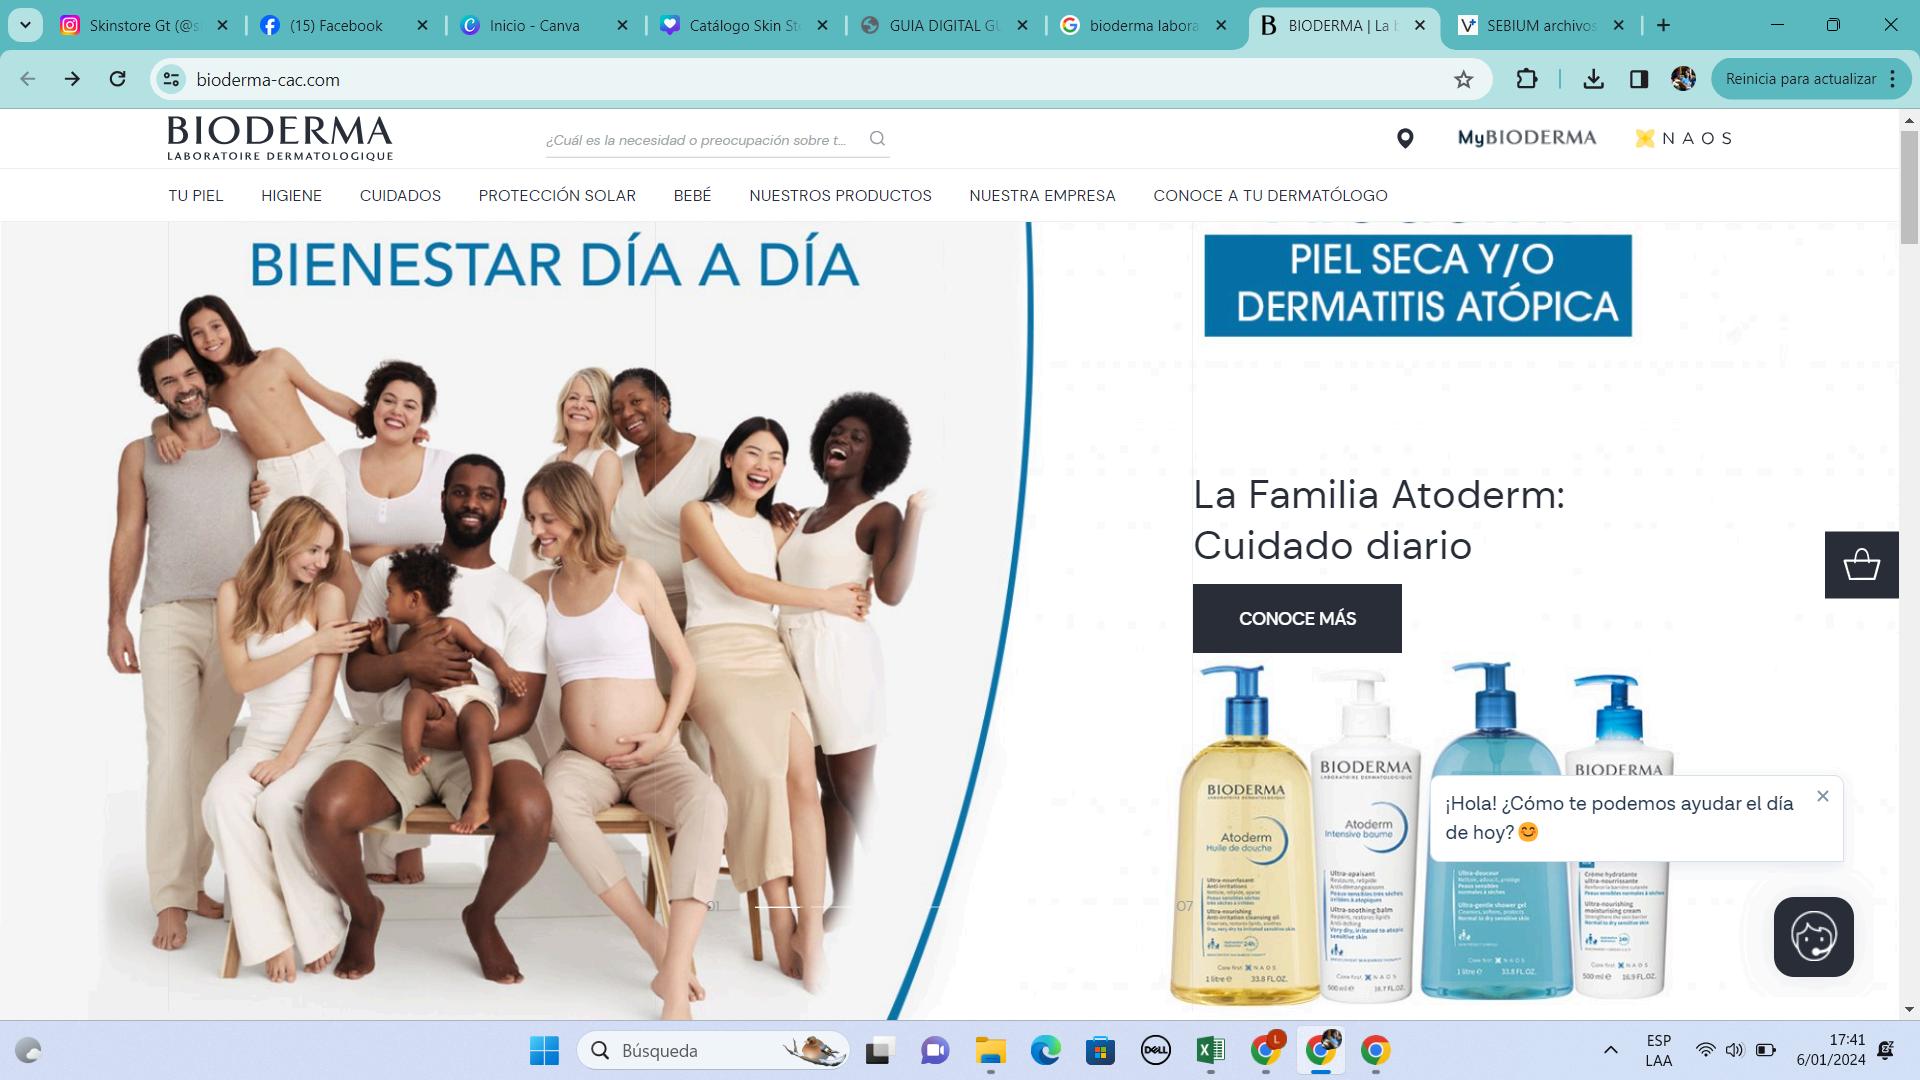
Task: Open the volume tray icon
Action: click(x=1734, y=1050)
